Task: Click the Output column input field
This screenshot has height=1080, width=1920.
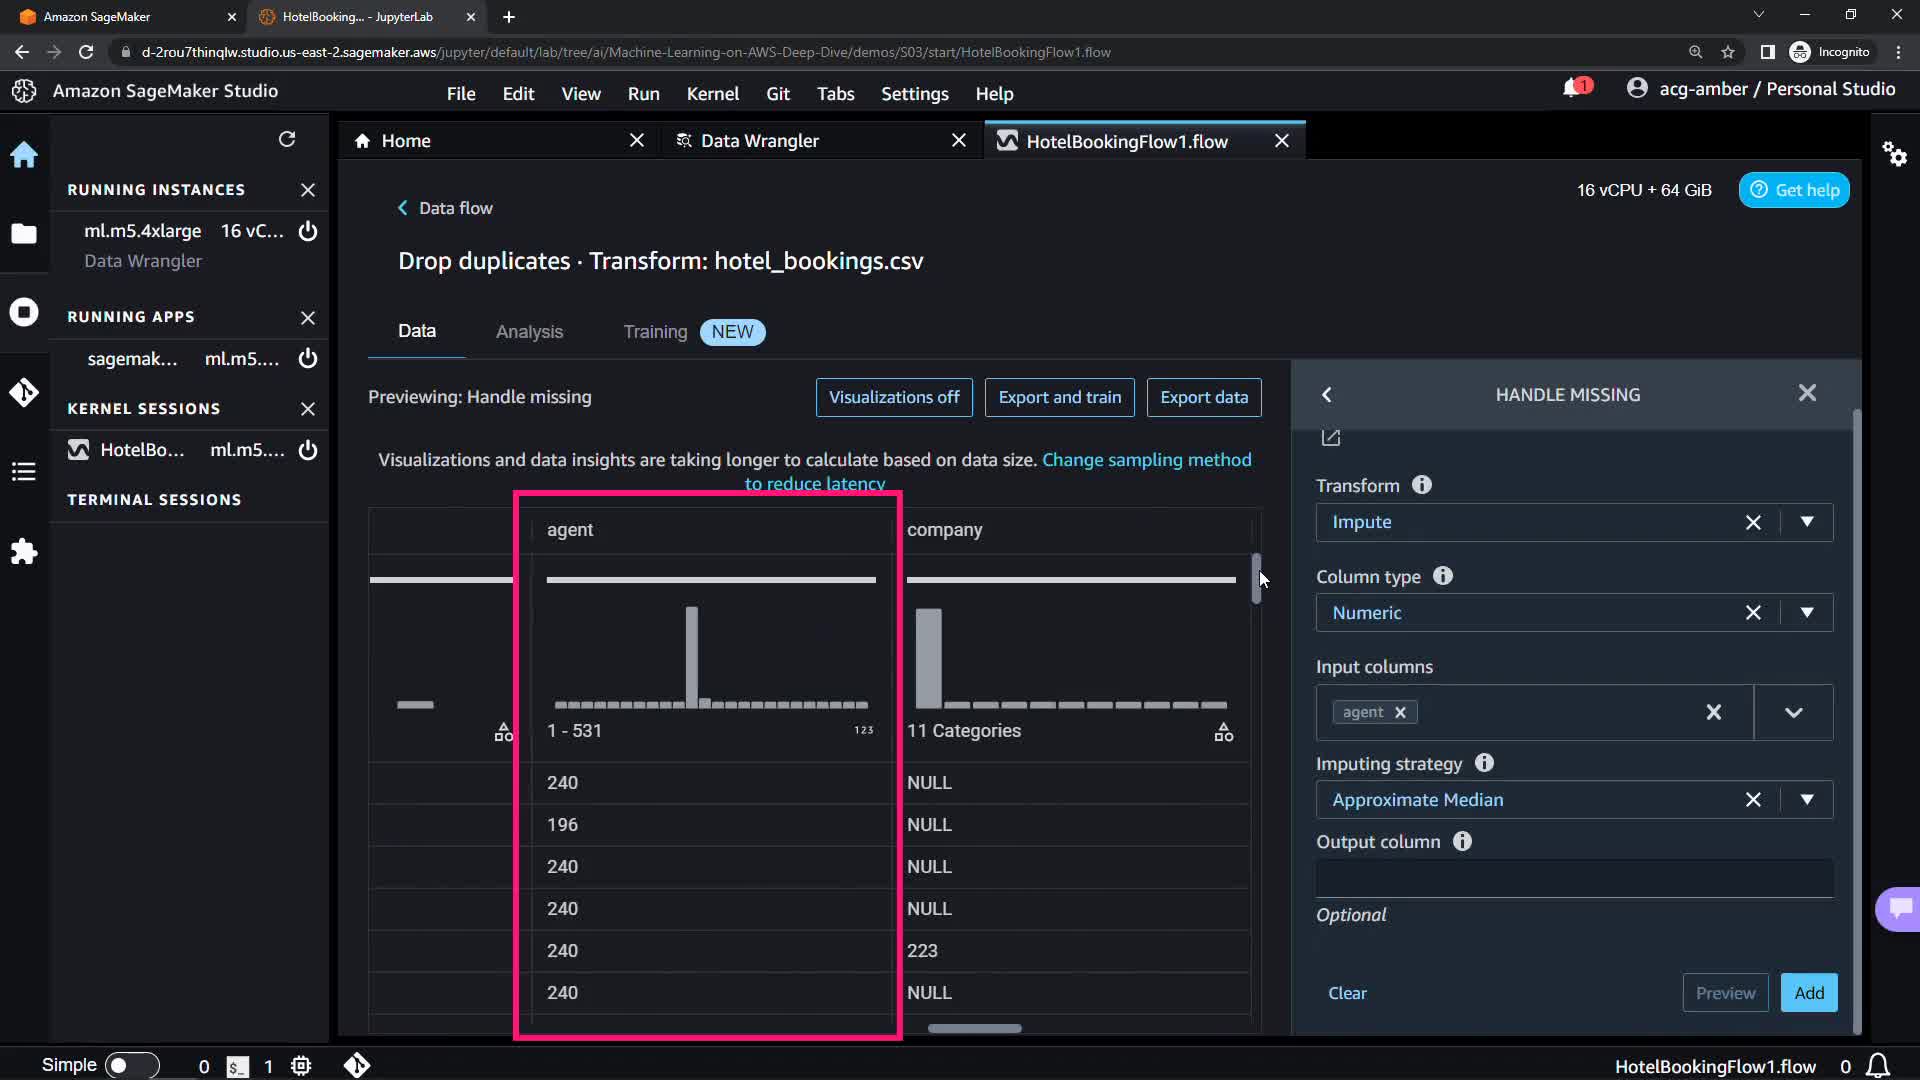Action: pos(1574,878)
